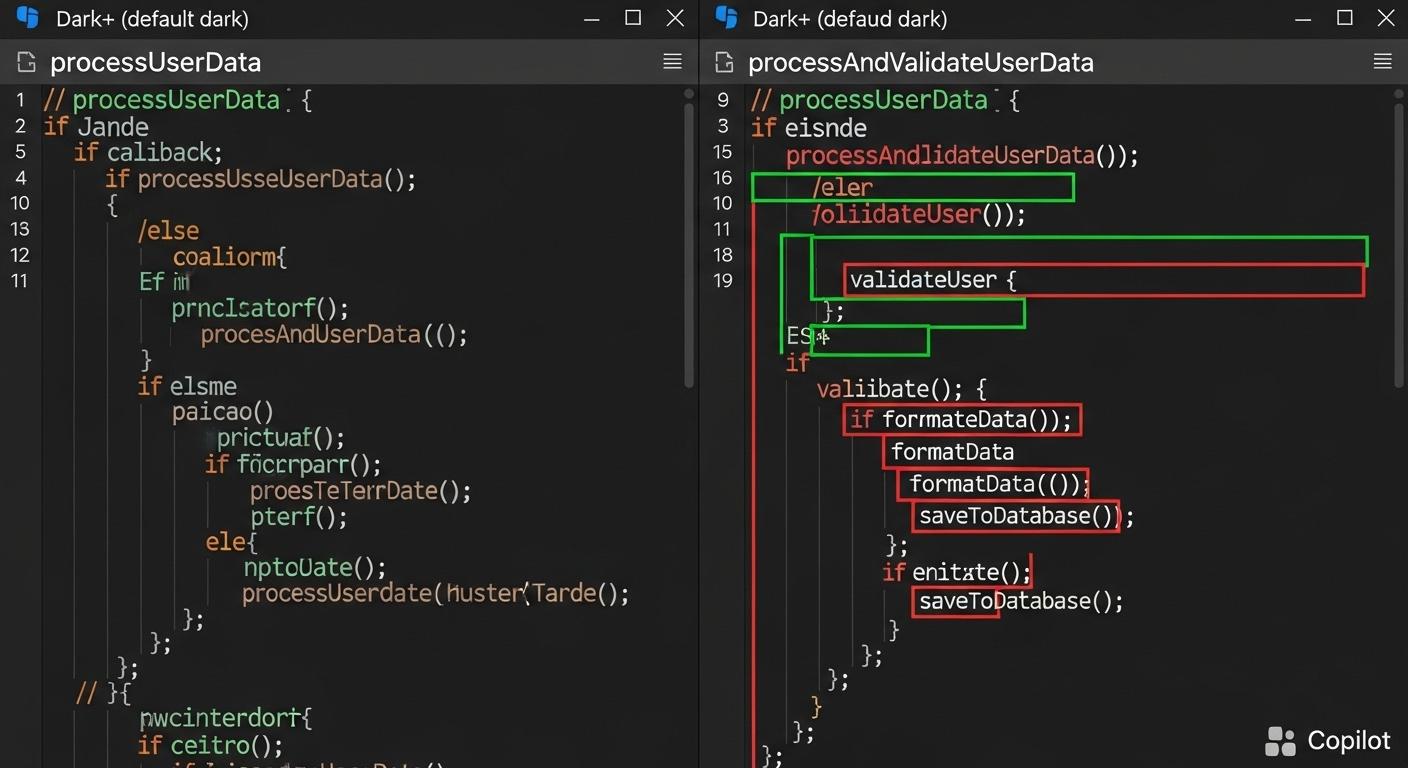Click the Copilot logo in the right title bar

tap(726, 17)
